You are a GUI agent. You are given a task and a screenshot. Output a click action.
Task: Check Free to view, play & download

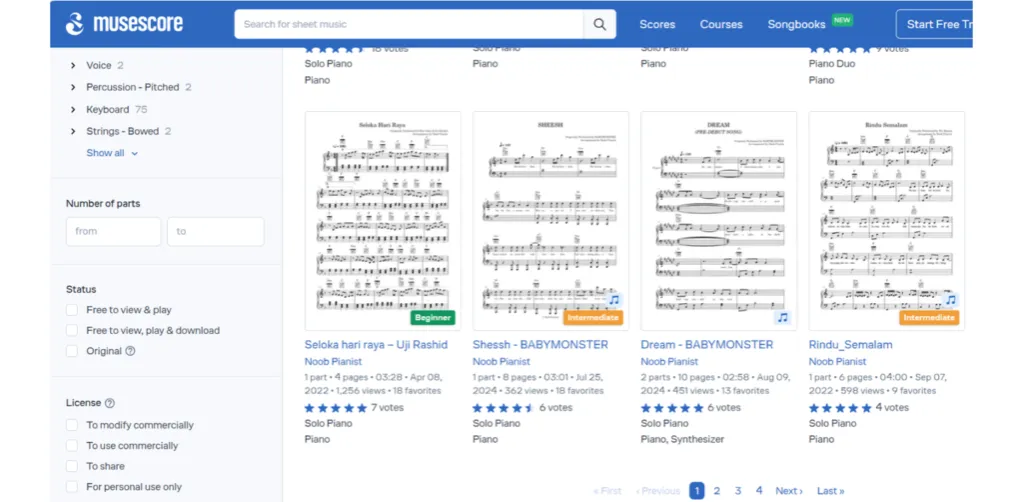(72, 330)
